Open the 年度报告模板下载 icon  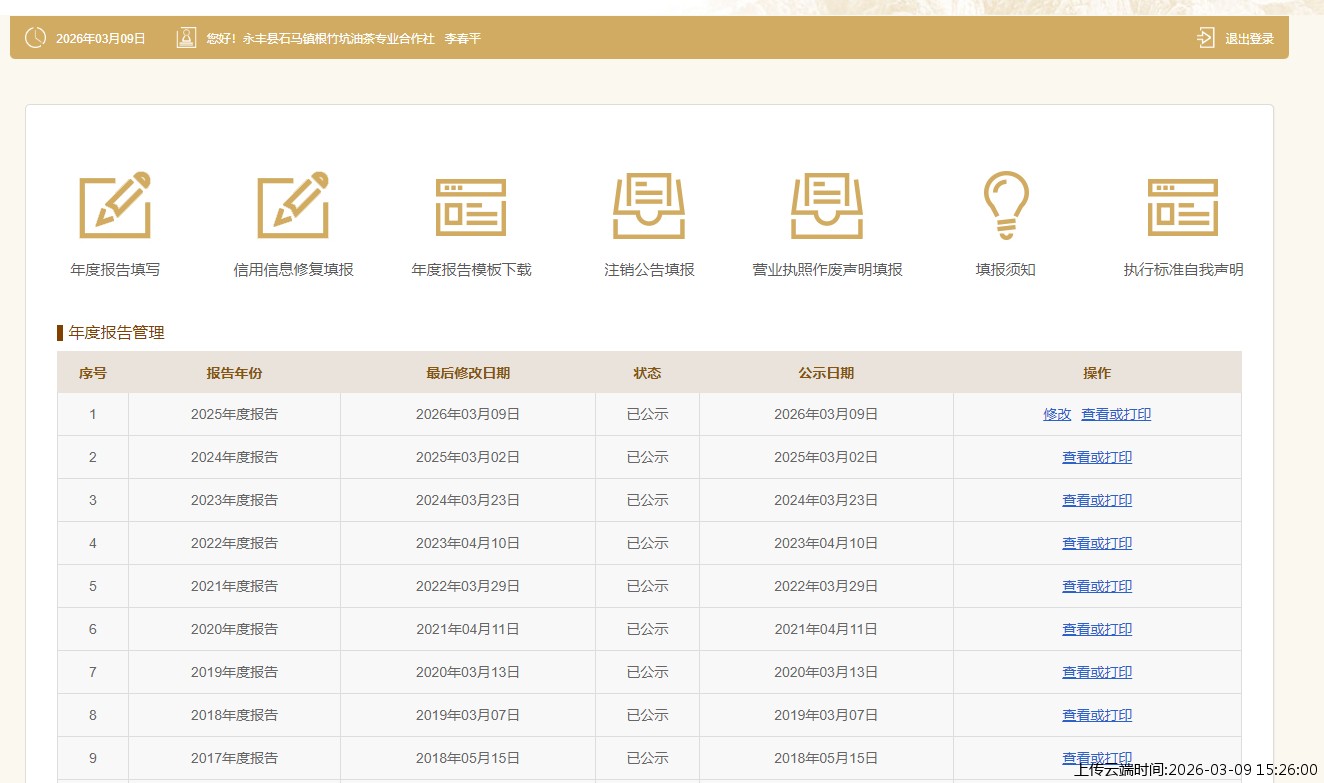point(471,207)
